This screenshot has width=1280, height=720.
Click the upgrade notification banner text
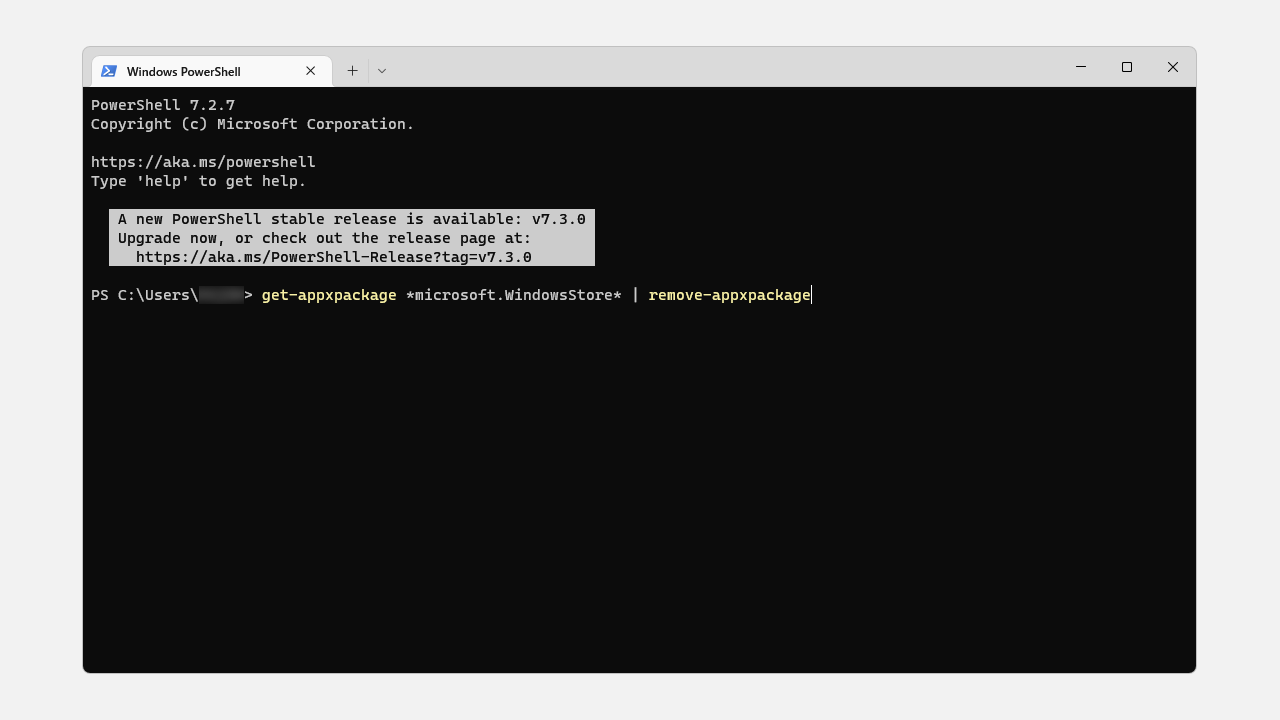[352, 238]
